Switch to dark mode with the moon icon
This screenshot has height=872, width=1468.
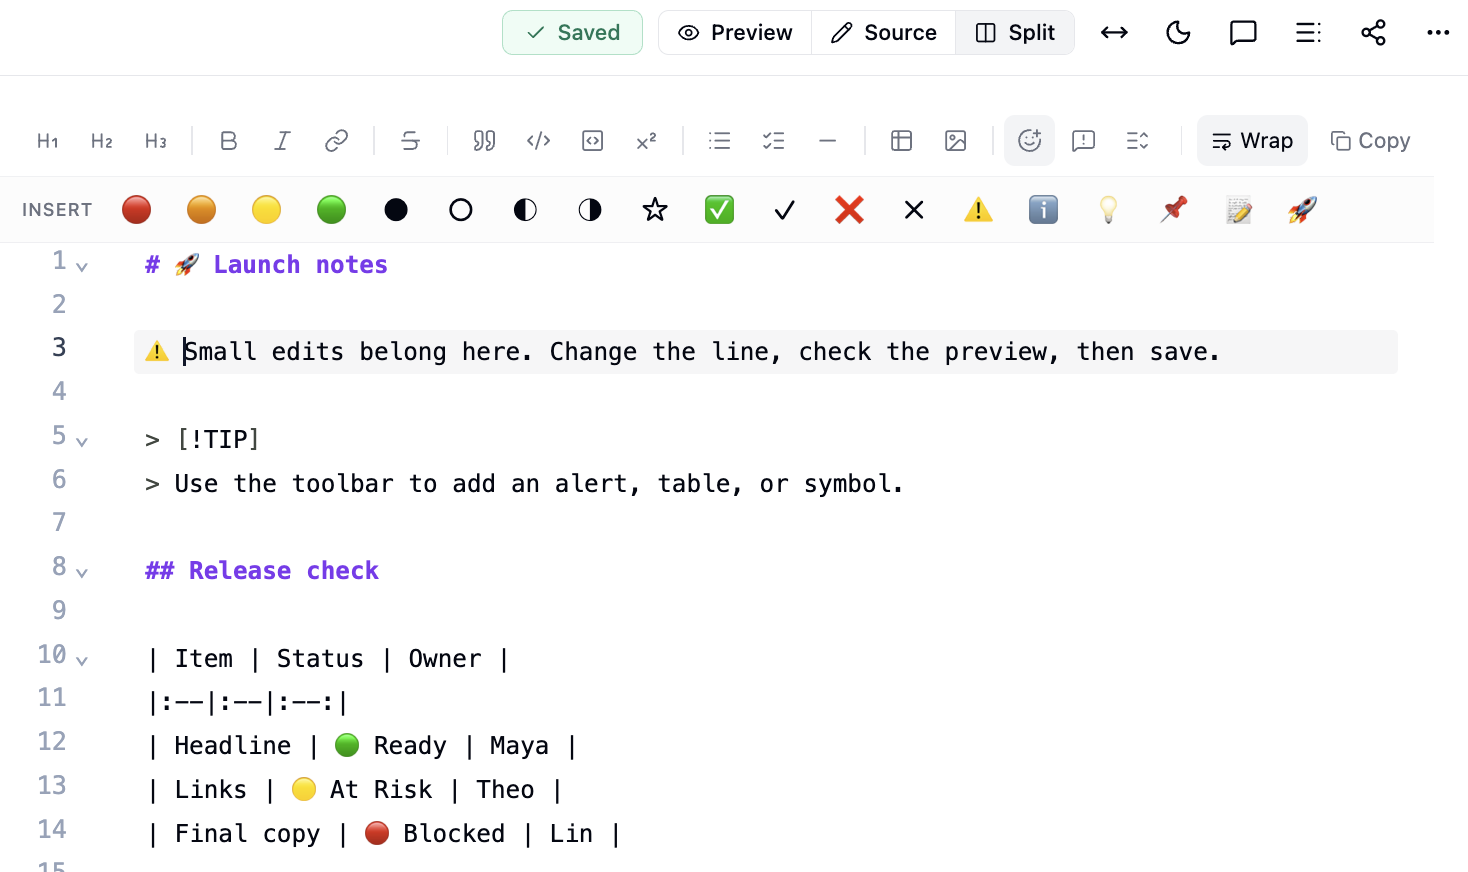coord(1179,33)
